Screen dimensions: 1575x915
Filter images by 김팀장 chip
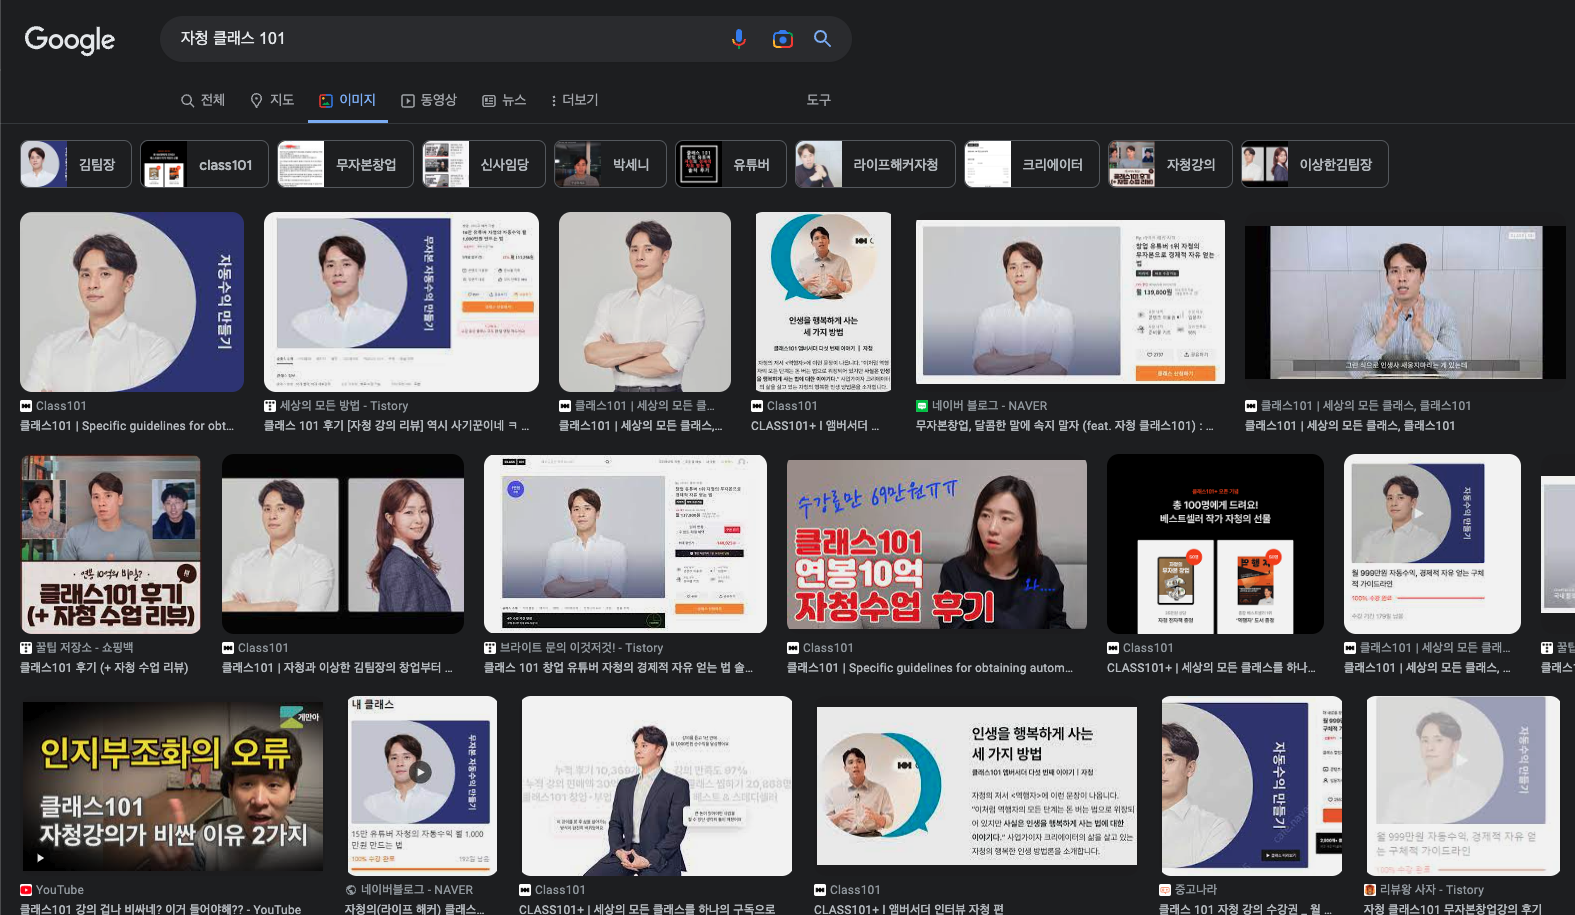[76, 164]
